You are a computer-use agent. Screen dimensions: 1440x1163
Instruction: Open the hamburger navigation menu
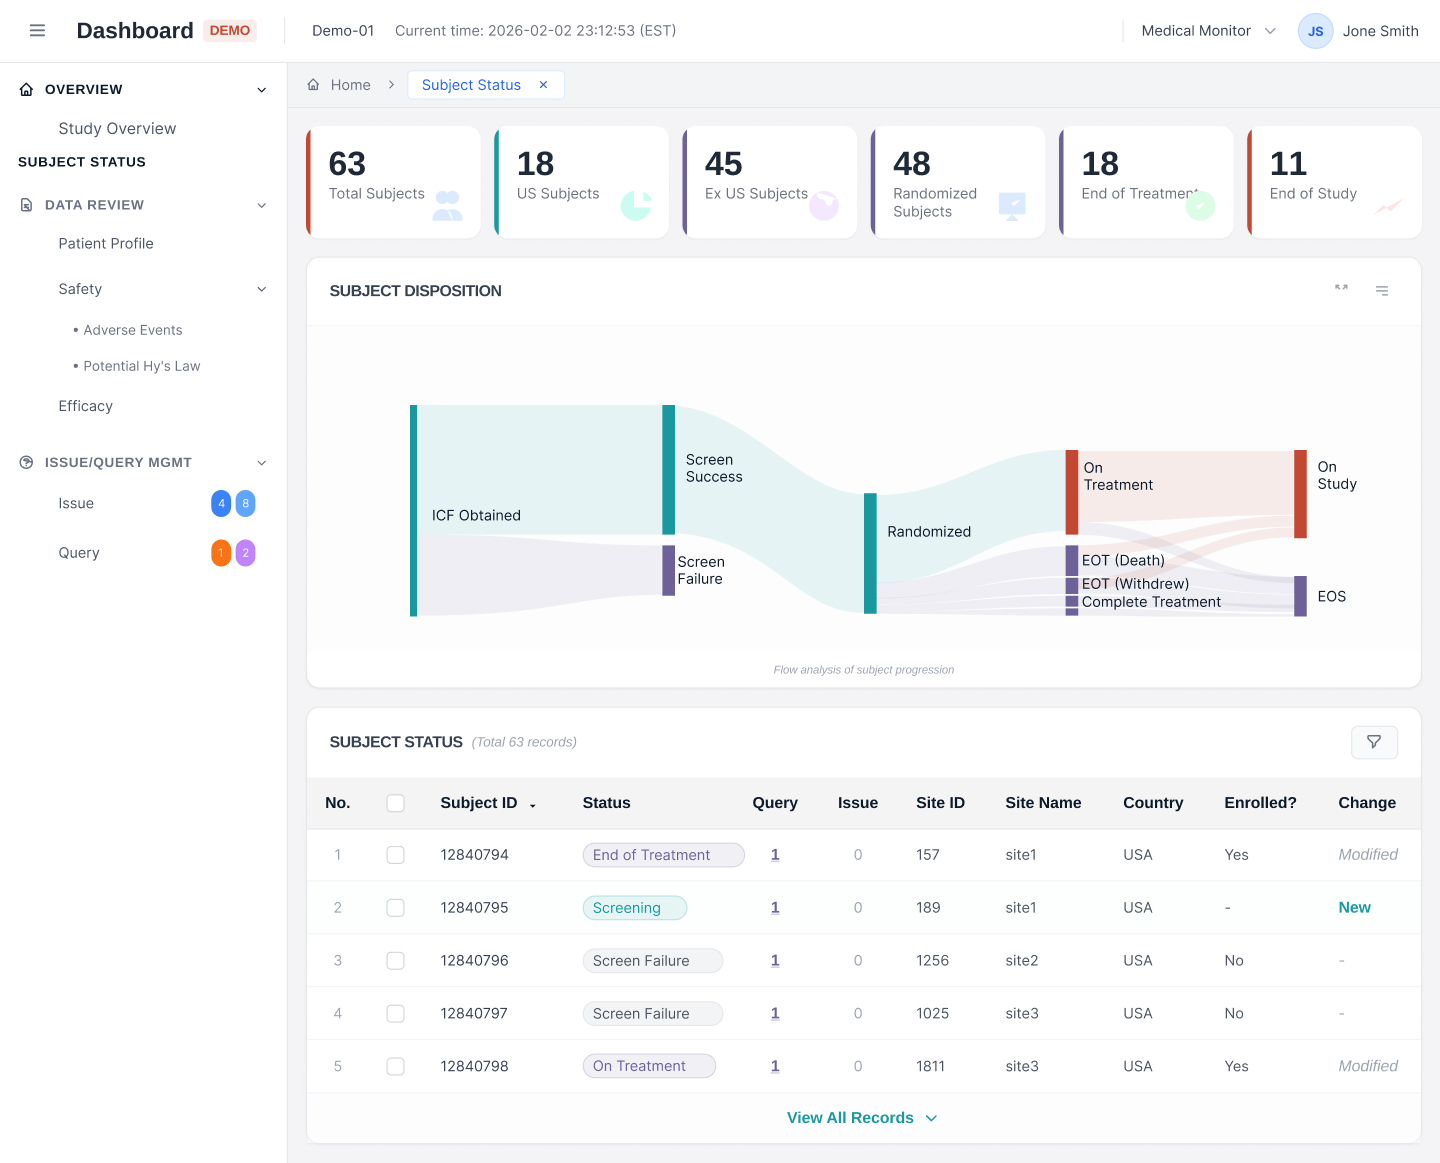(37, 30)
